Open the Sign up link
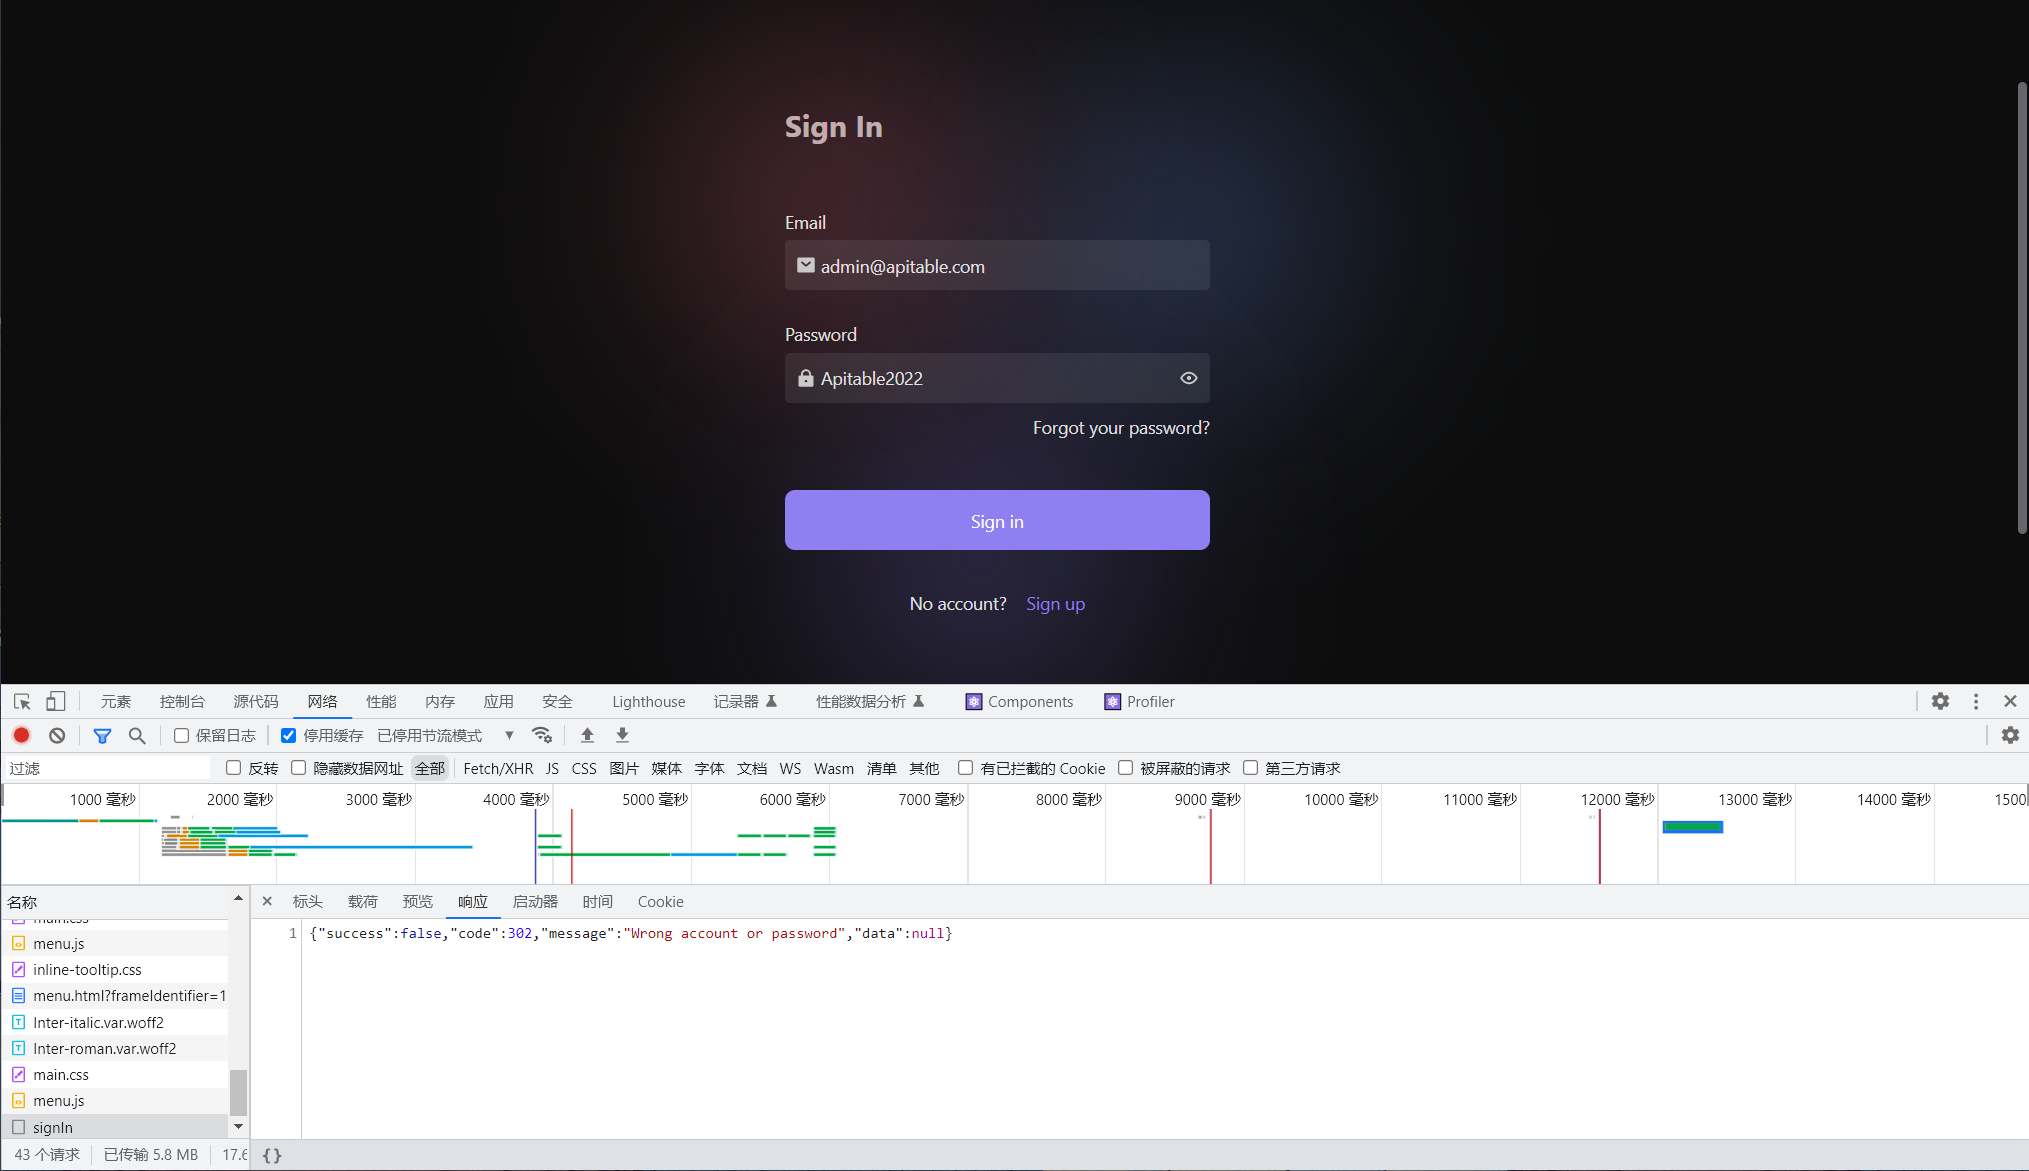 coord(1055,603)
